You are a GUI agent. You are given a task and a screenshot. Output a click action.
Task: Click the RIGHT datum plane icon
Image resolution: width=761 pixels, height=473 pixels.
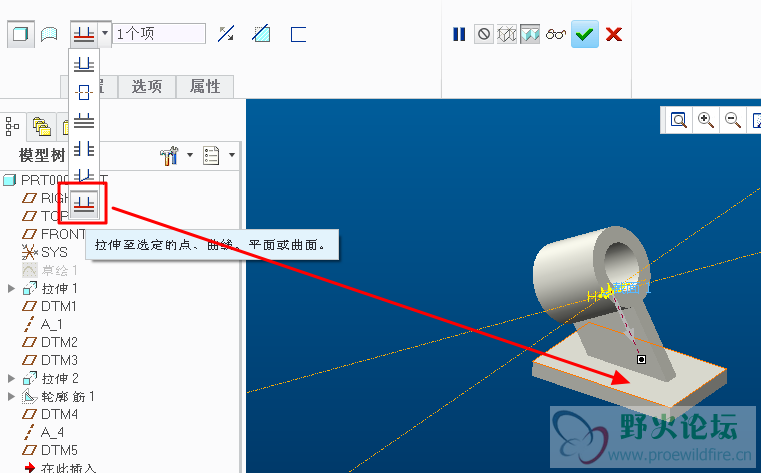[x=29, y=198]
